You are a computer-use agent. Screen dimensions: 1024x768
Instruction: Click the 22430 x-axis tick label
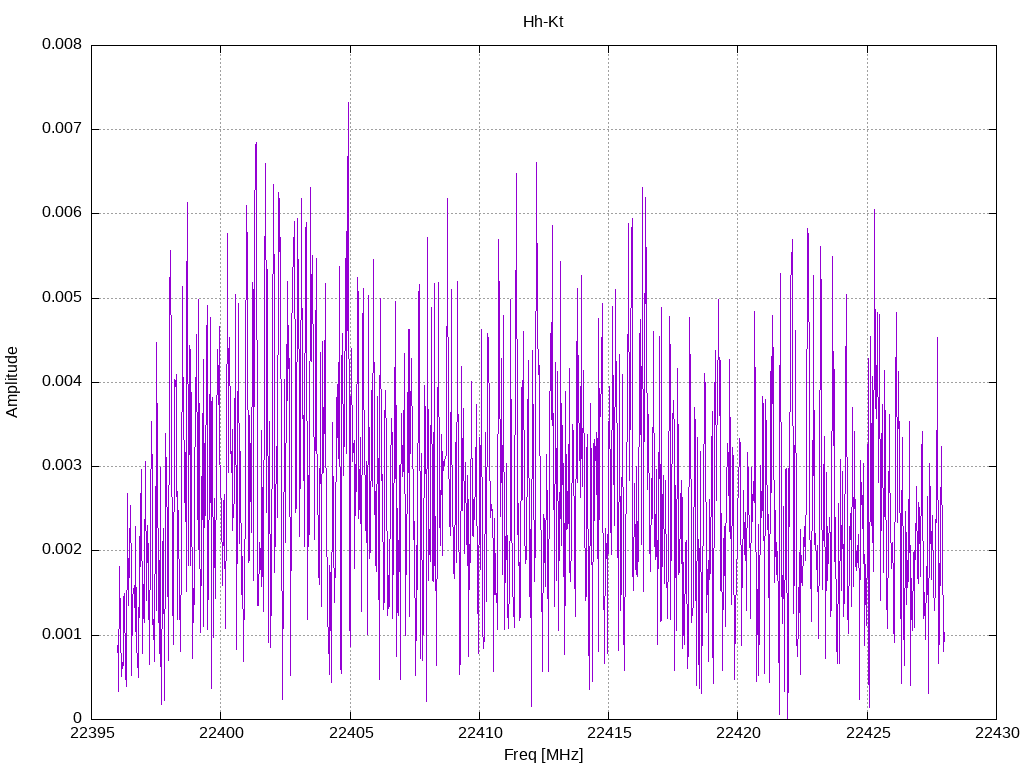click(x=997, y=733)
